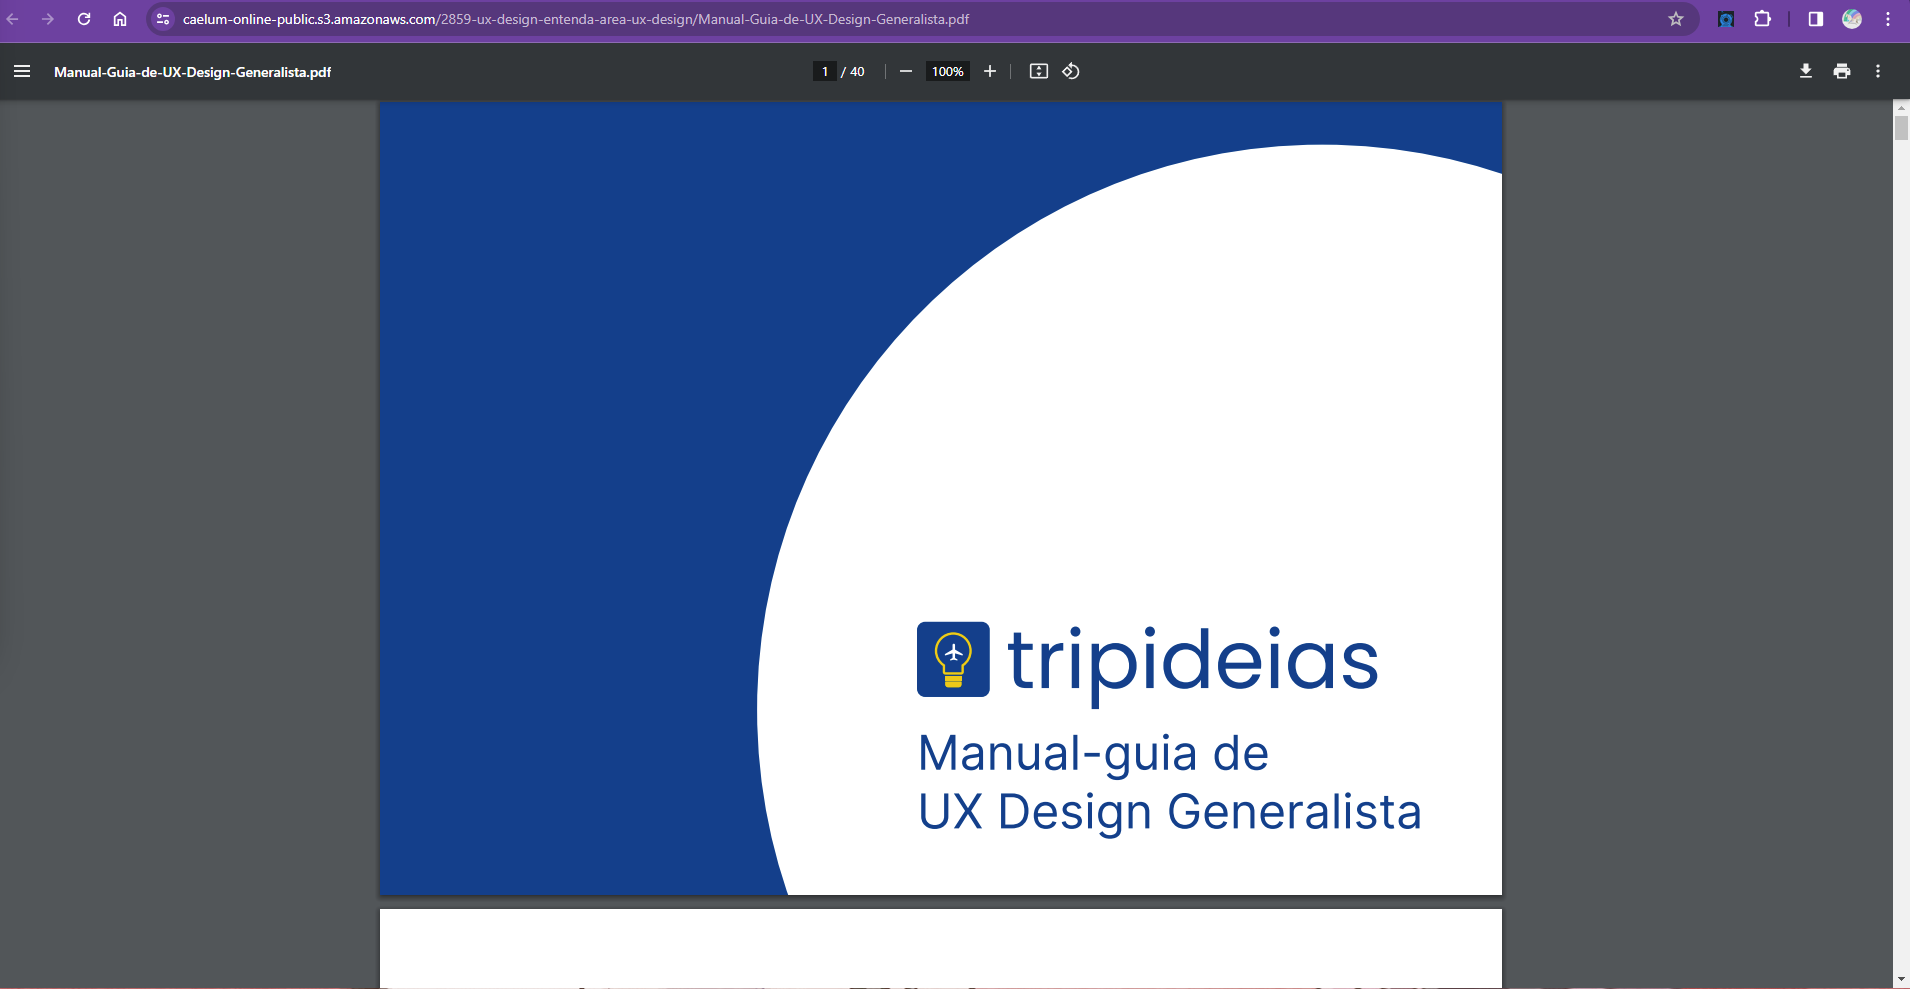Click the address bar URL
The image size is (1910, 989).
coord(576,19)
